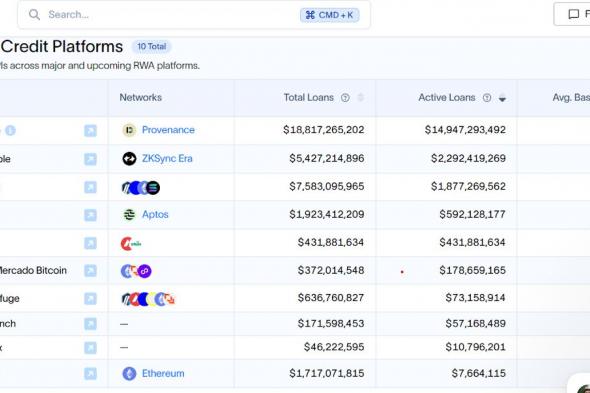The width and height of the screenshot is (590, 393).
Task: Open the Aptos network link
Action: tap(155, 215)
